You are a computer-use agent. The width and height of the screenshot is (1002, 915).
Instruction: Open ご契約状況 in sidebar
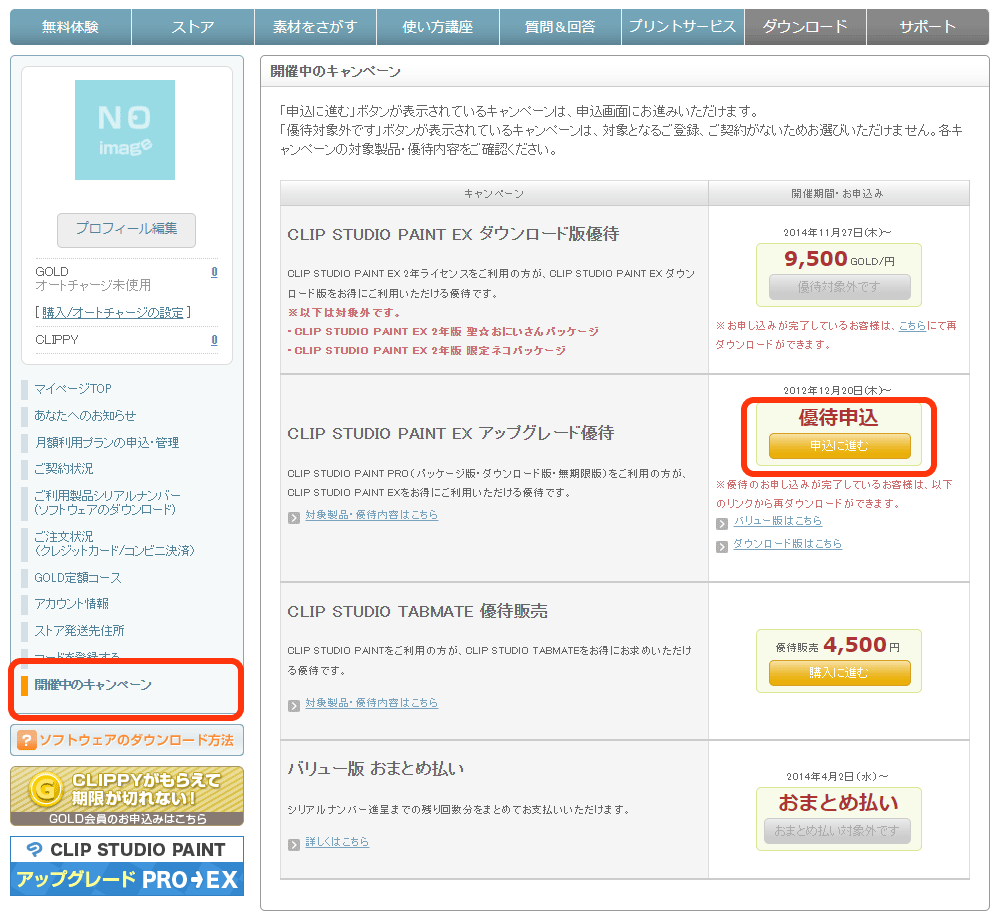tap(64, 468)
